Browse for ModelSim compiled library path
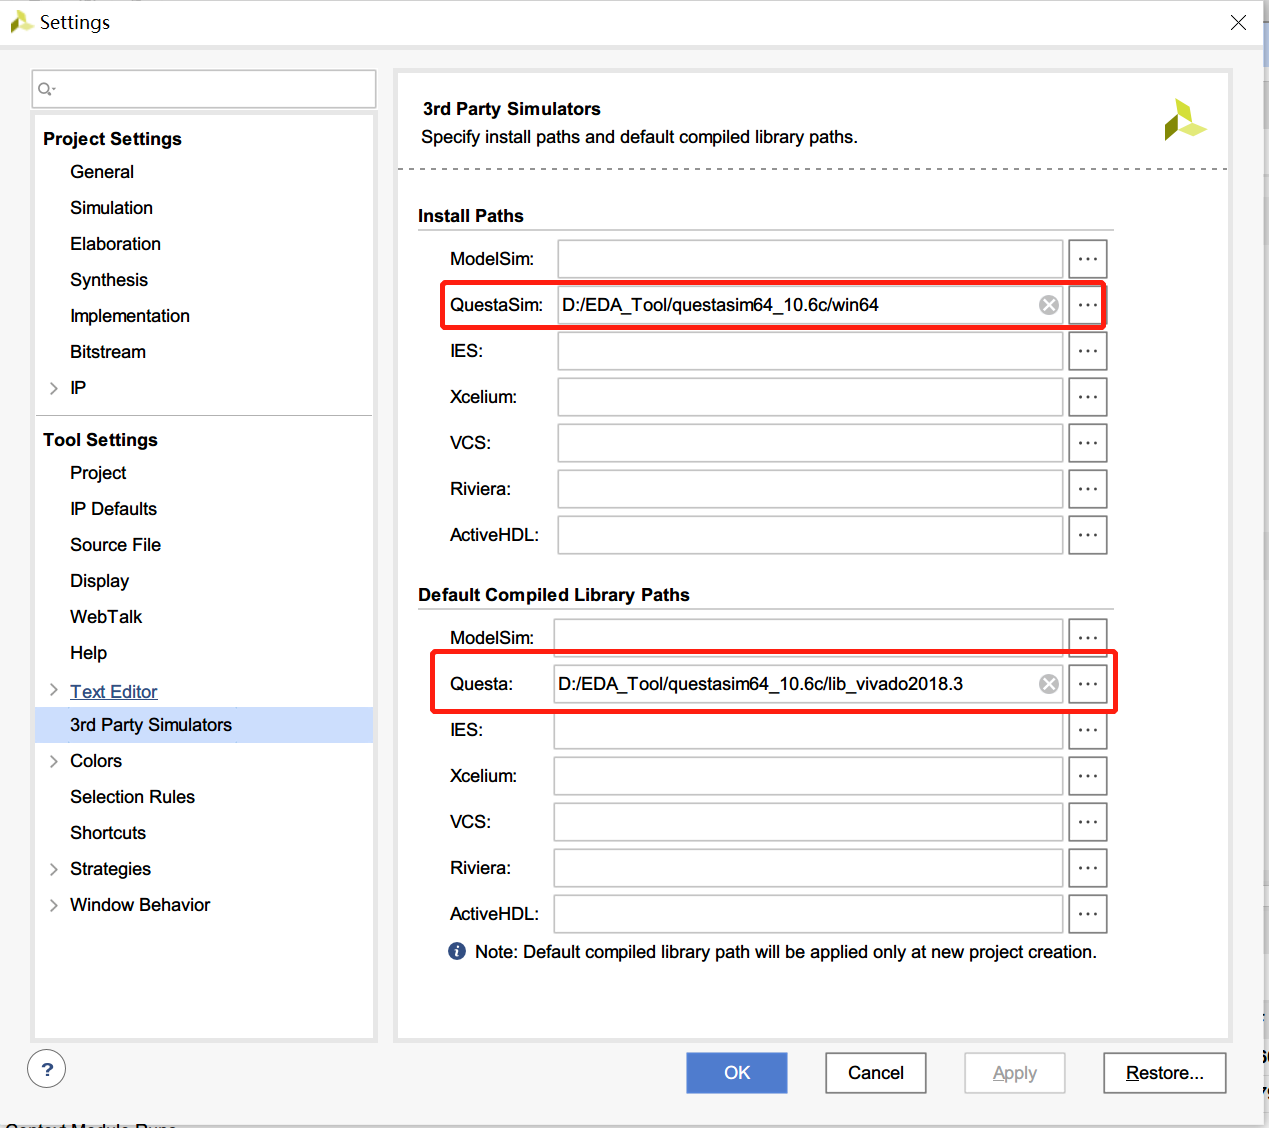Screen dimensions: 1269x1128 pyautogui.click(x=1088, y=638)
